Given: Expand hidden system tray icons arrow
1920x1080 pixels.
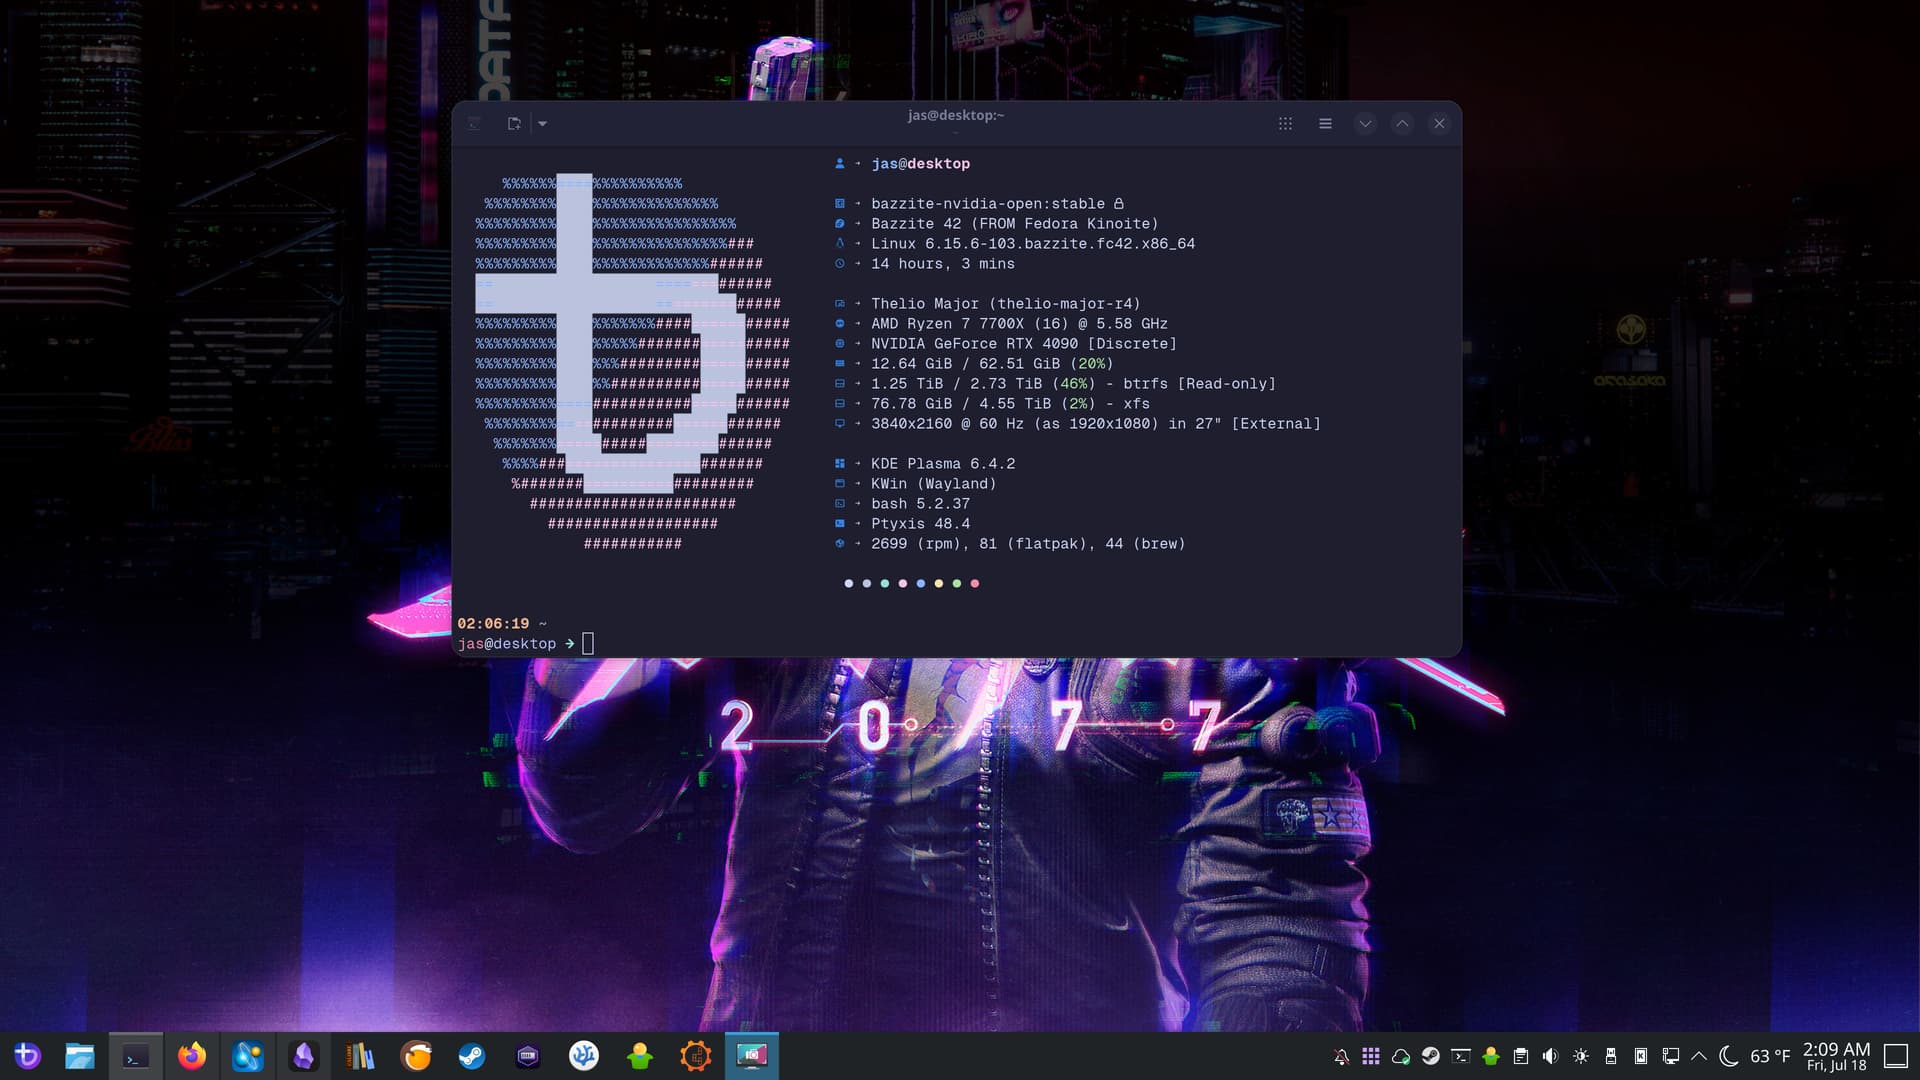Looking at the screenshot, I should pos(1699,1056).
